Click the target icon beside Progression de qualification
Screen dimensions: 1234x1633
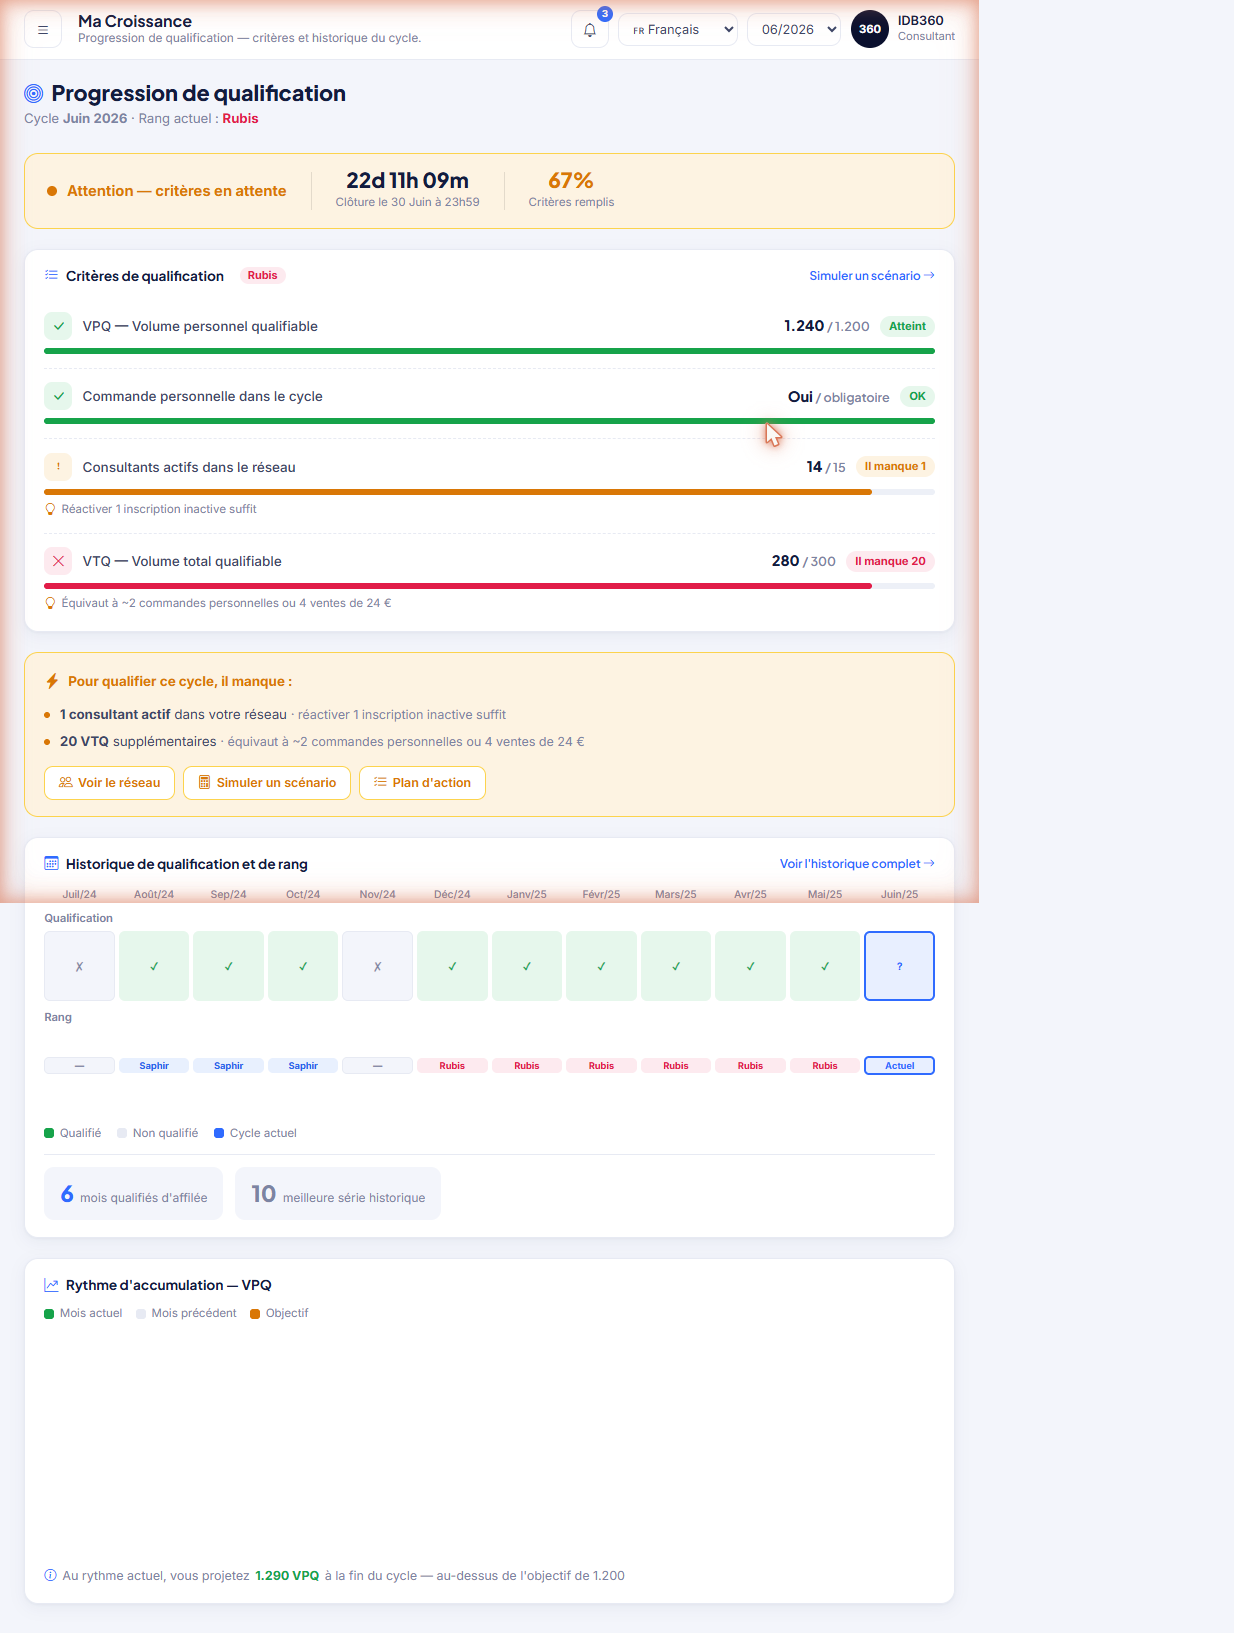click(34, 94)
